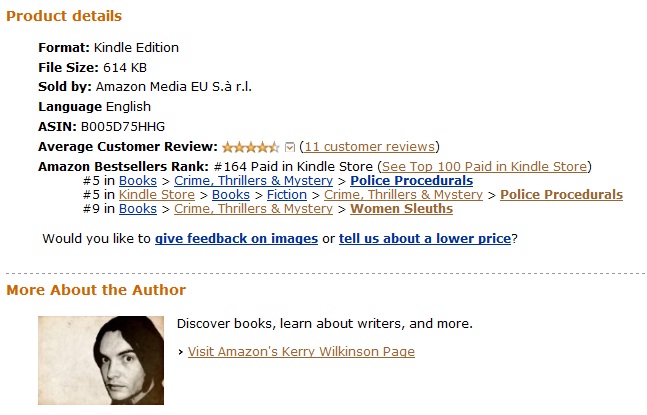
Task: Expand the rating breakdown arrow beside the stars
Action: (290, 147)
